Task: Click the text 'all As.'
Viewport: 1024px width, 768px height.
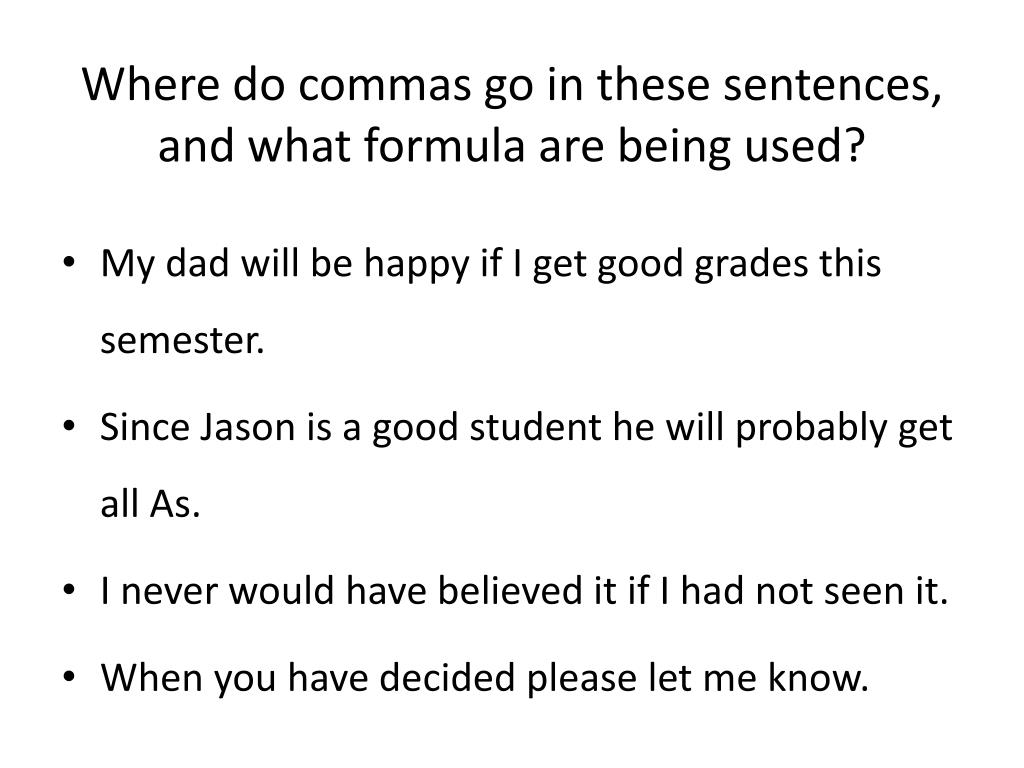Action: click(x=150, y=504)
